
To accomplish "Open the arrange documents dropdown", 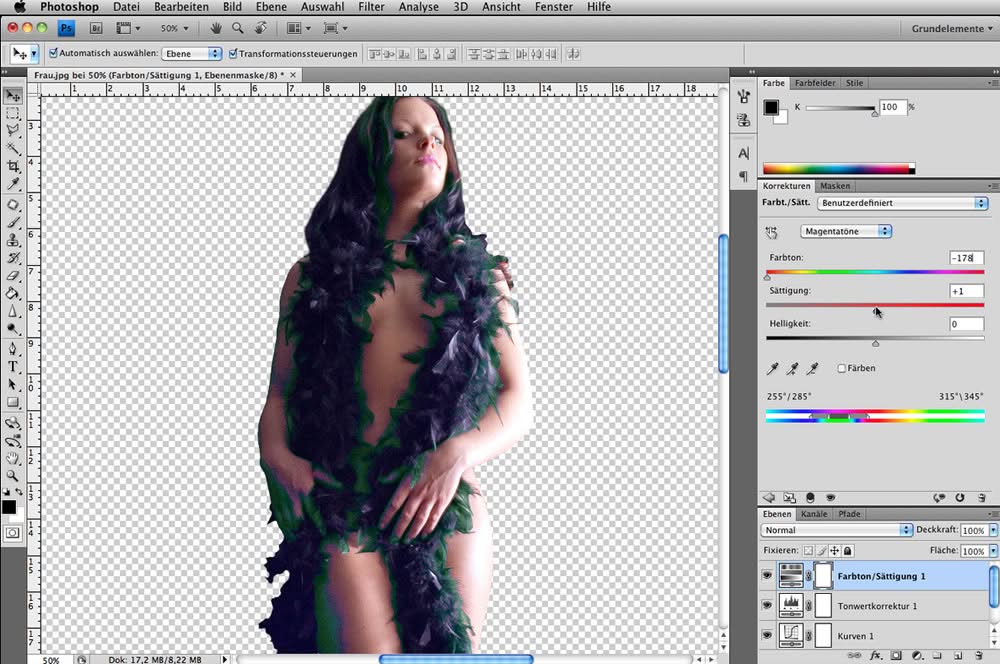I will point(298,28).
